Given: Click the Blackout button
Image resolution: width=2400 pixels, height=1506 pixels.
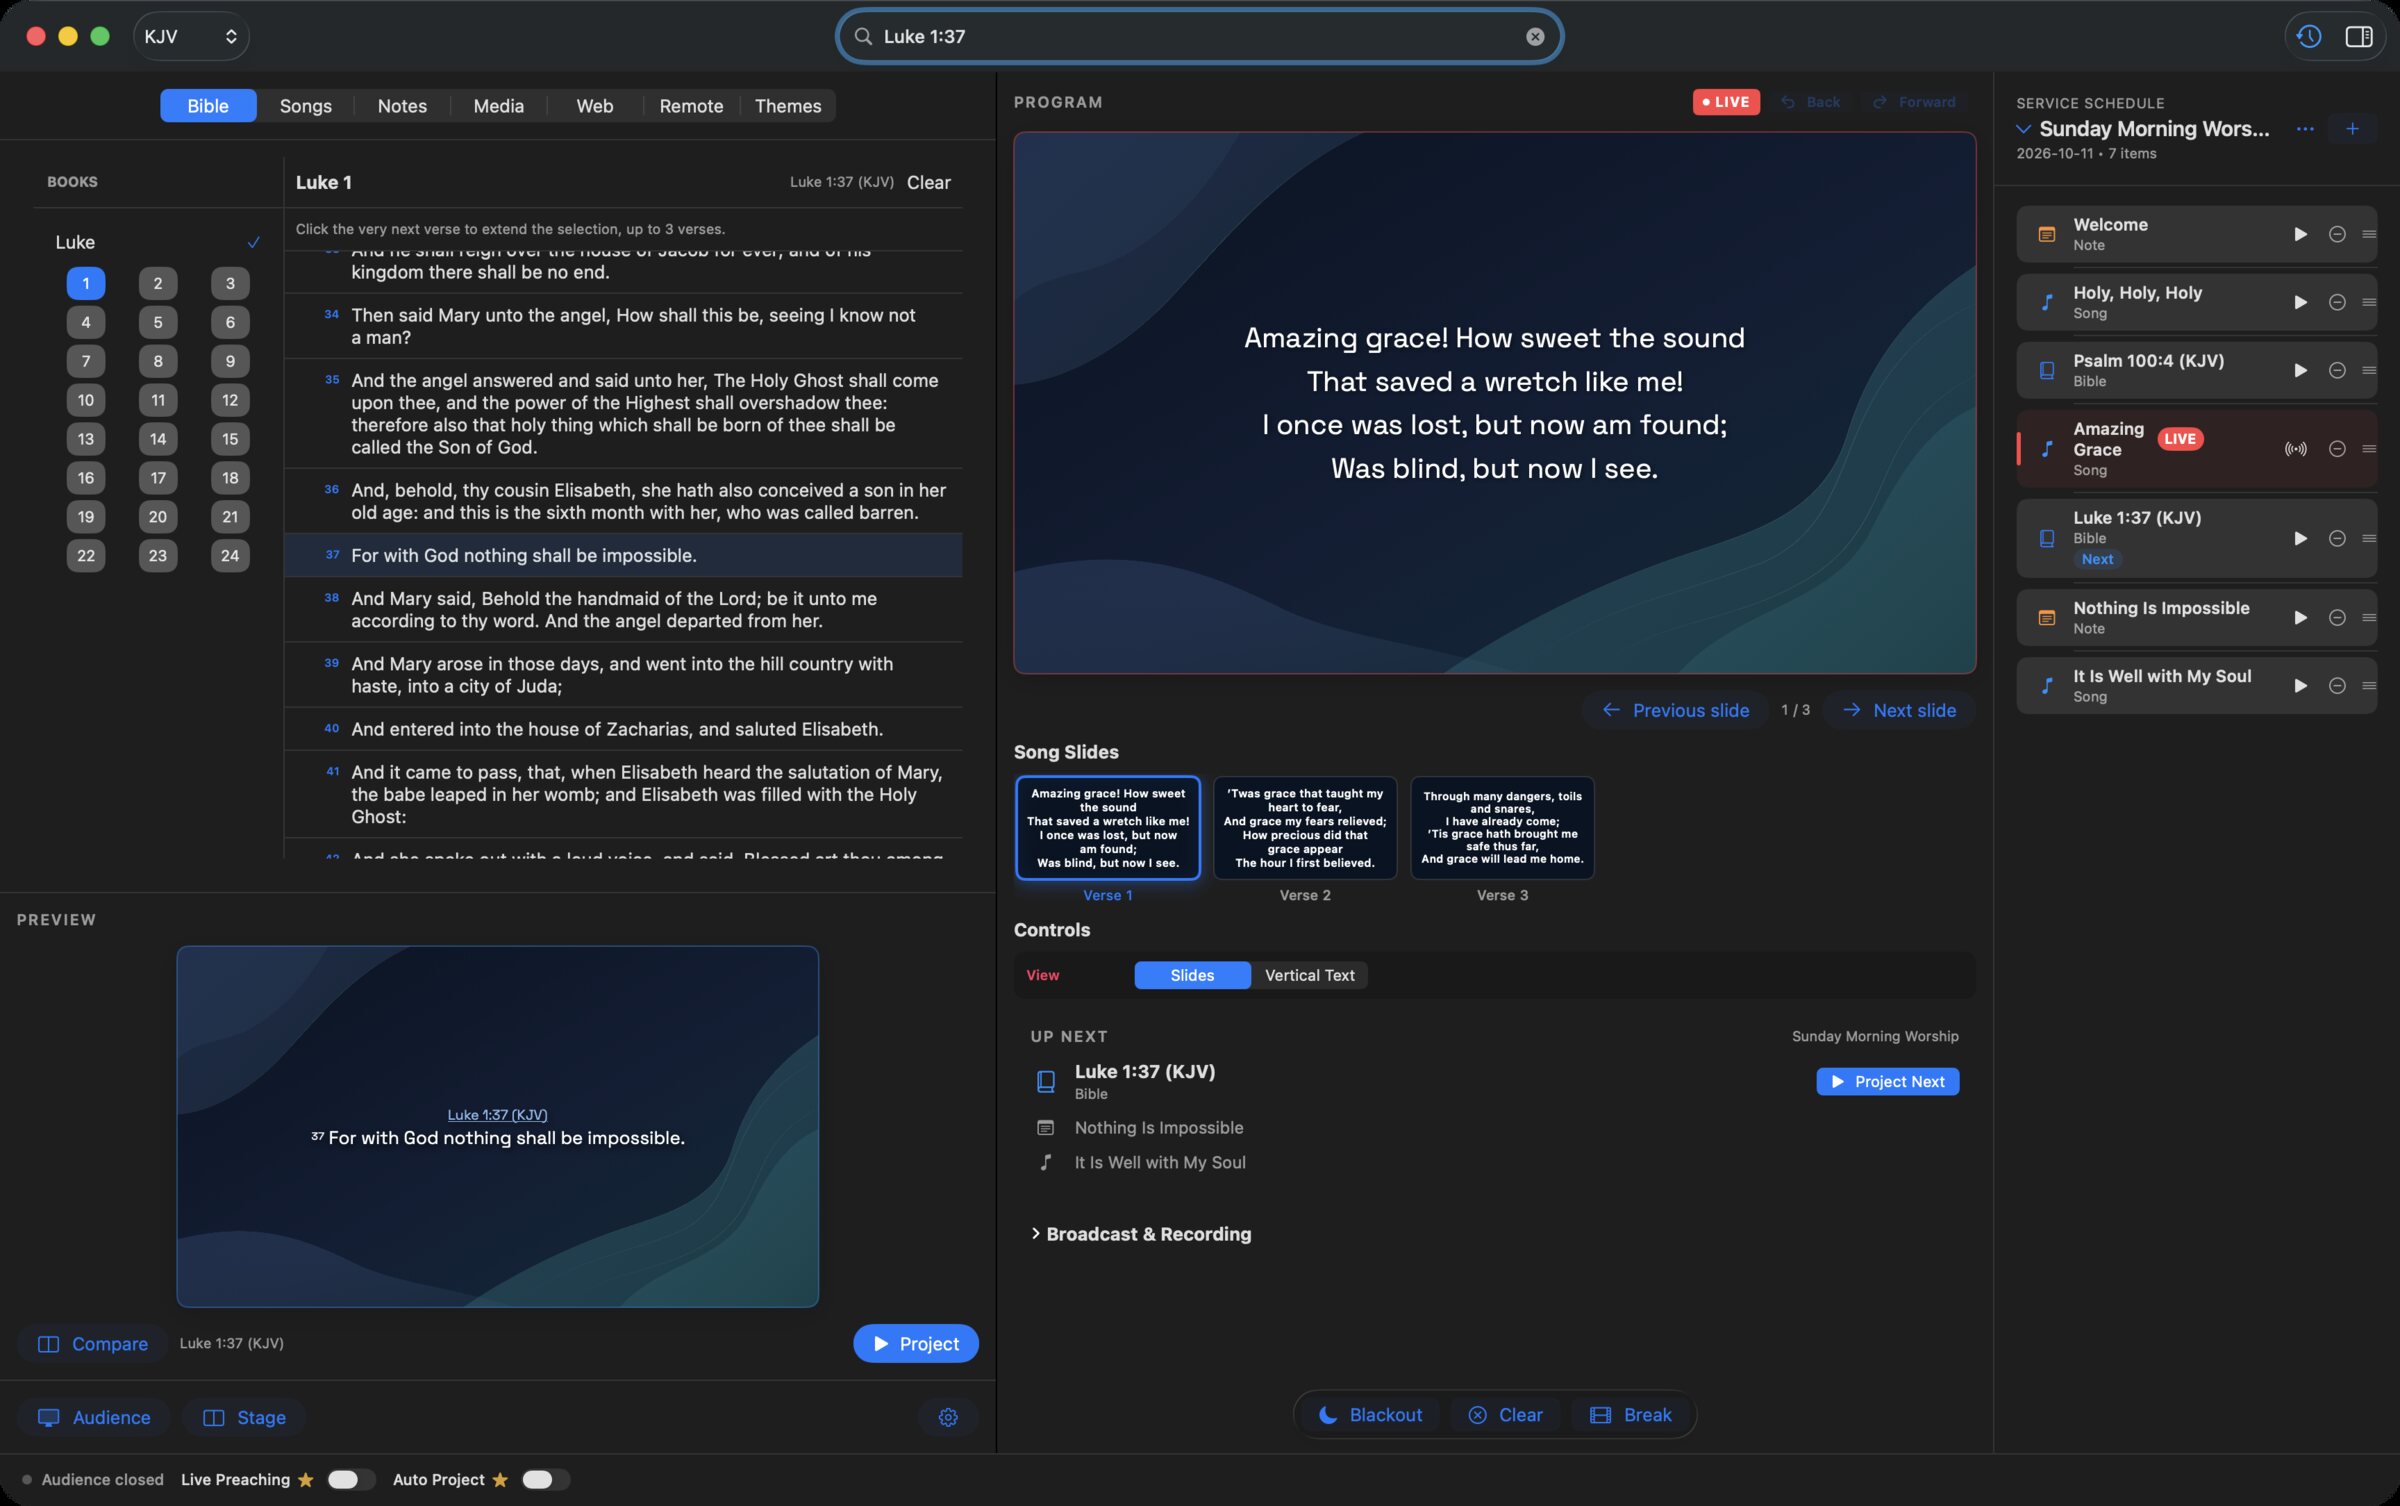Looking at the screenshot, I should [1369, 1415].
